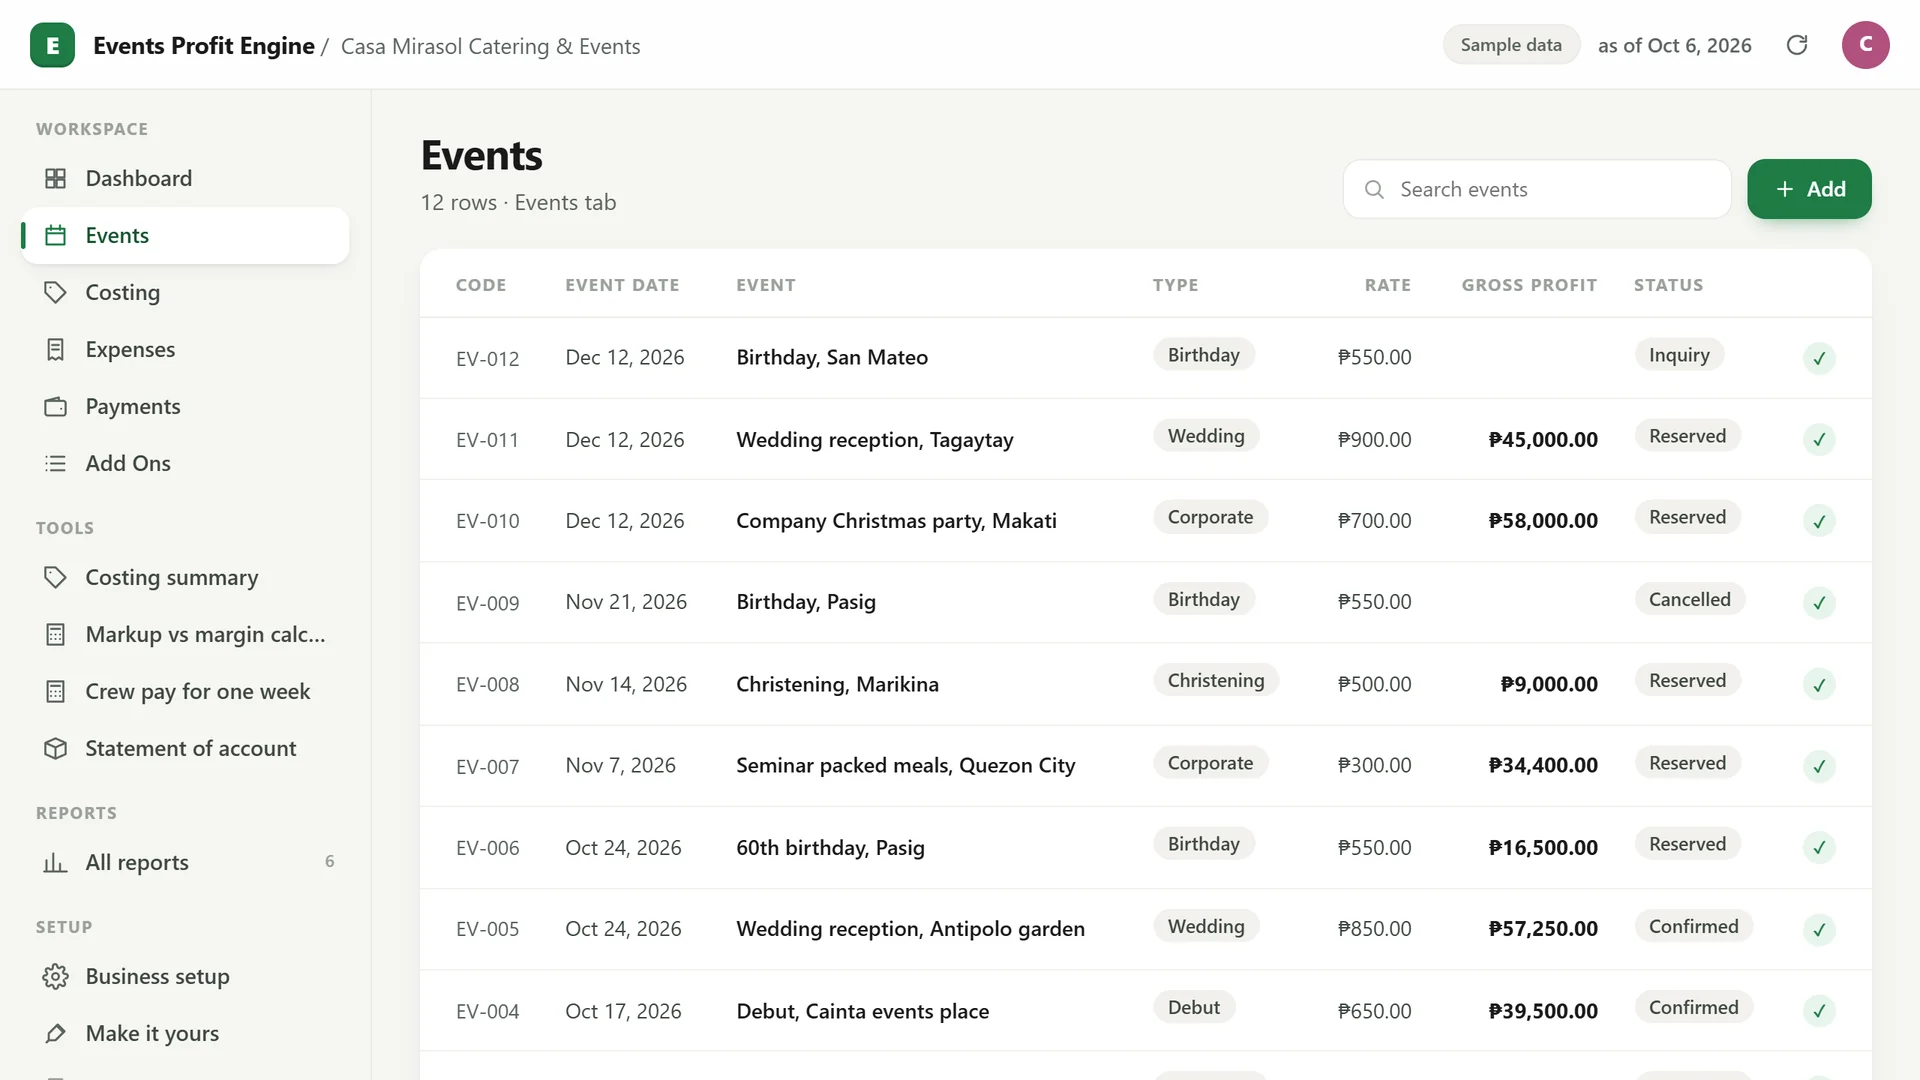This screenshot has height=1080, width=1920.
Task: Click the Add Ons list icon
Action: click(x=56, y=464)
